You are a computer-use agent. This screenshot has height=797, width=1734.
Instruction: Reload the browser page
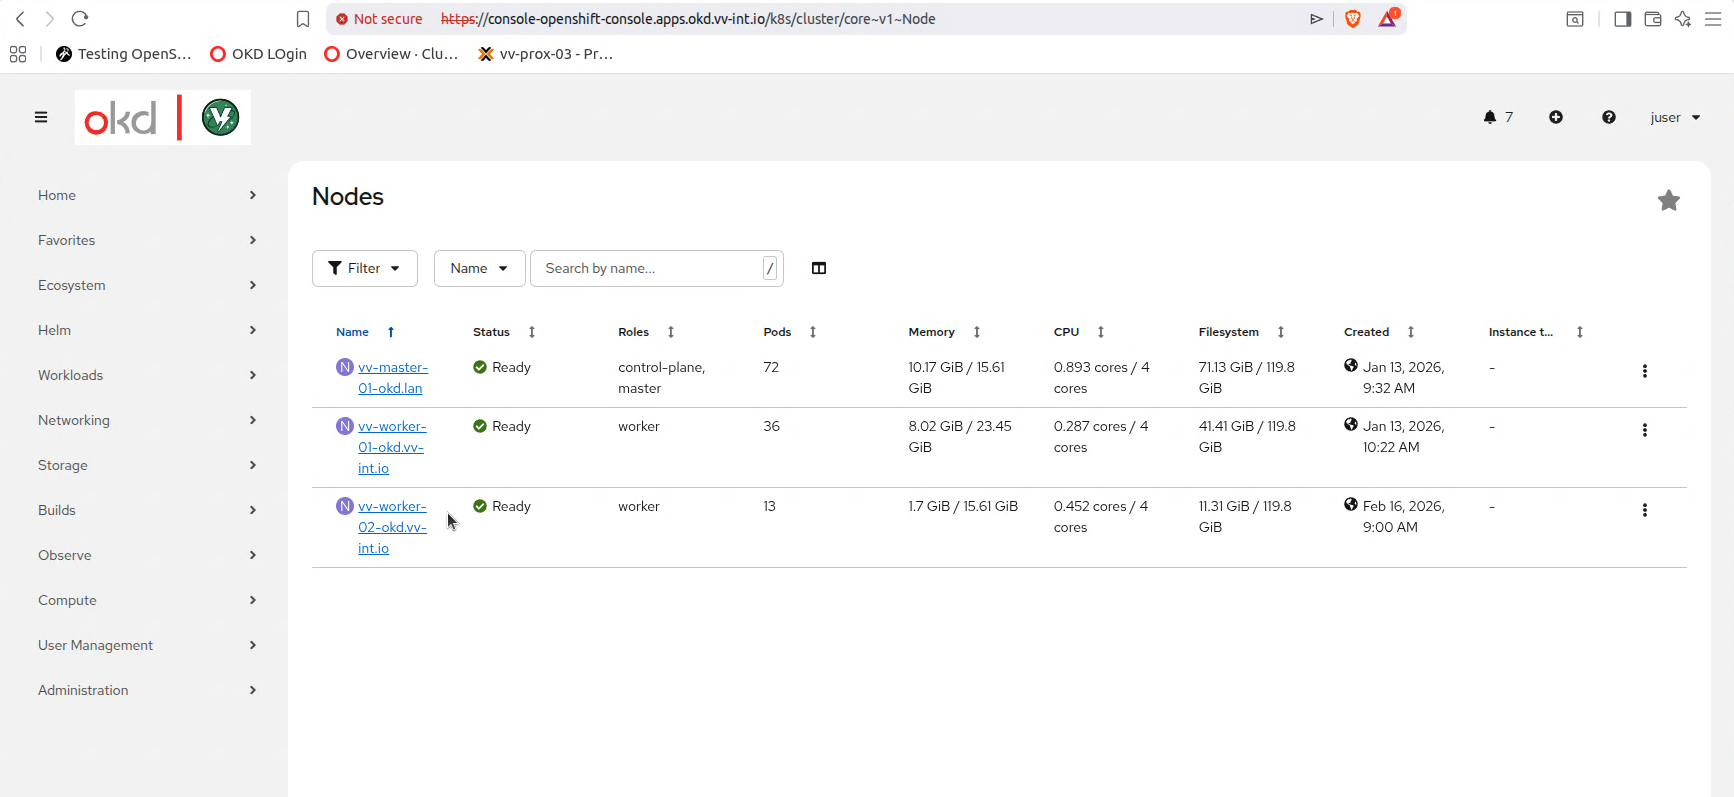[x=80, y=19]
